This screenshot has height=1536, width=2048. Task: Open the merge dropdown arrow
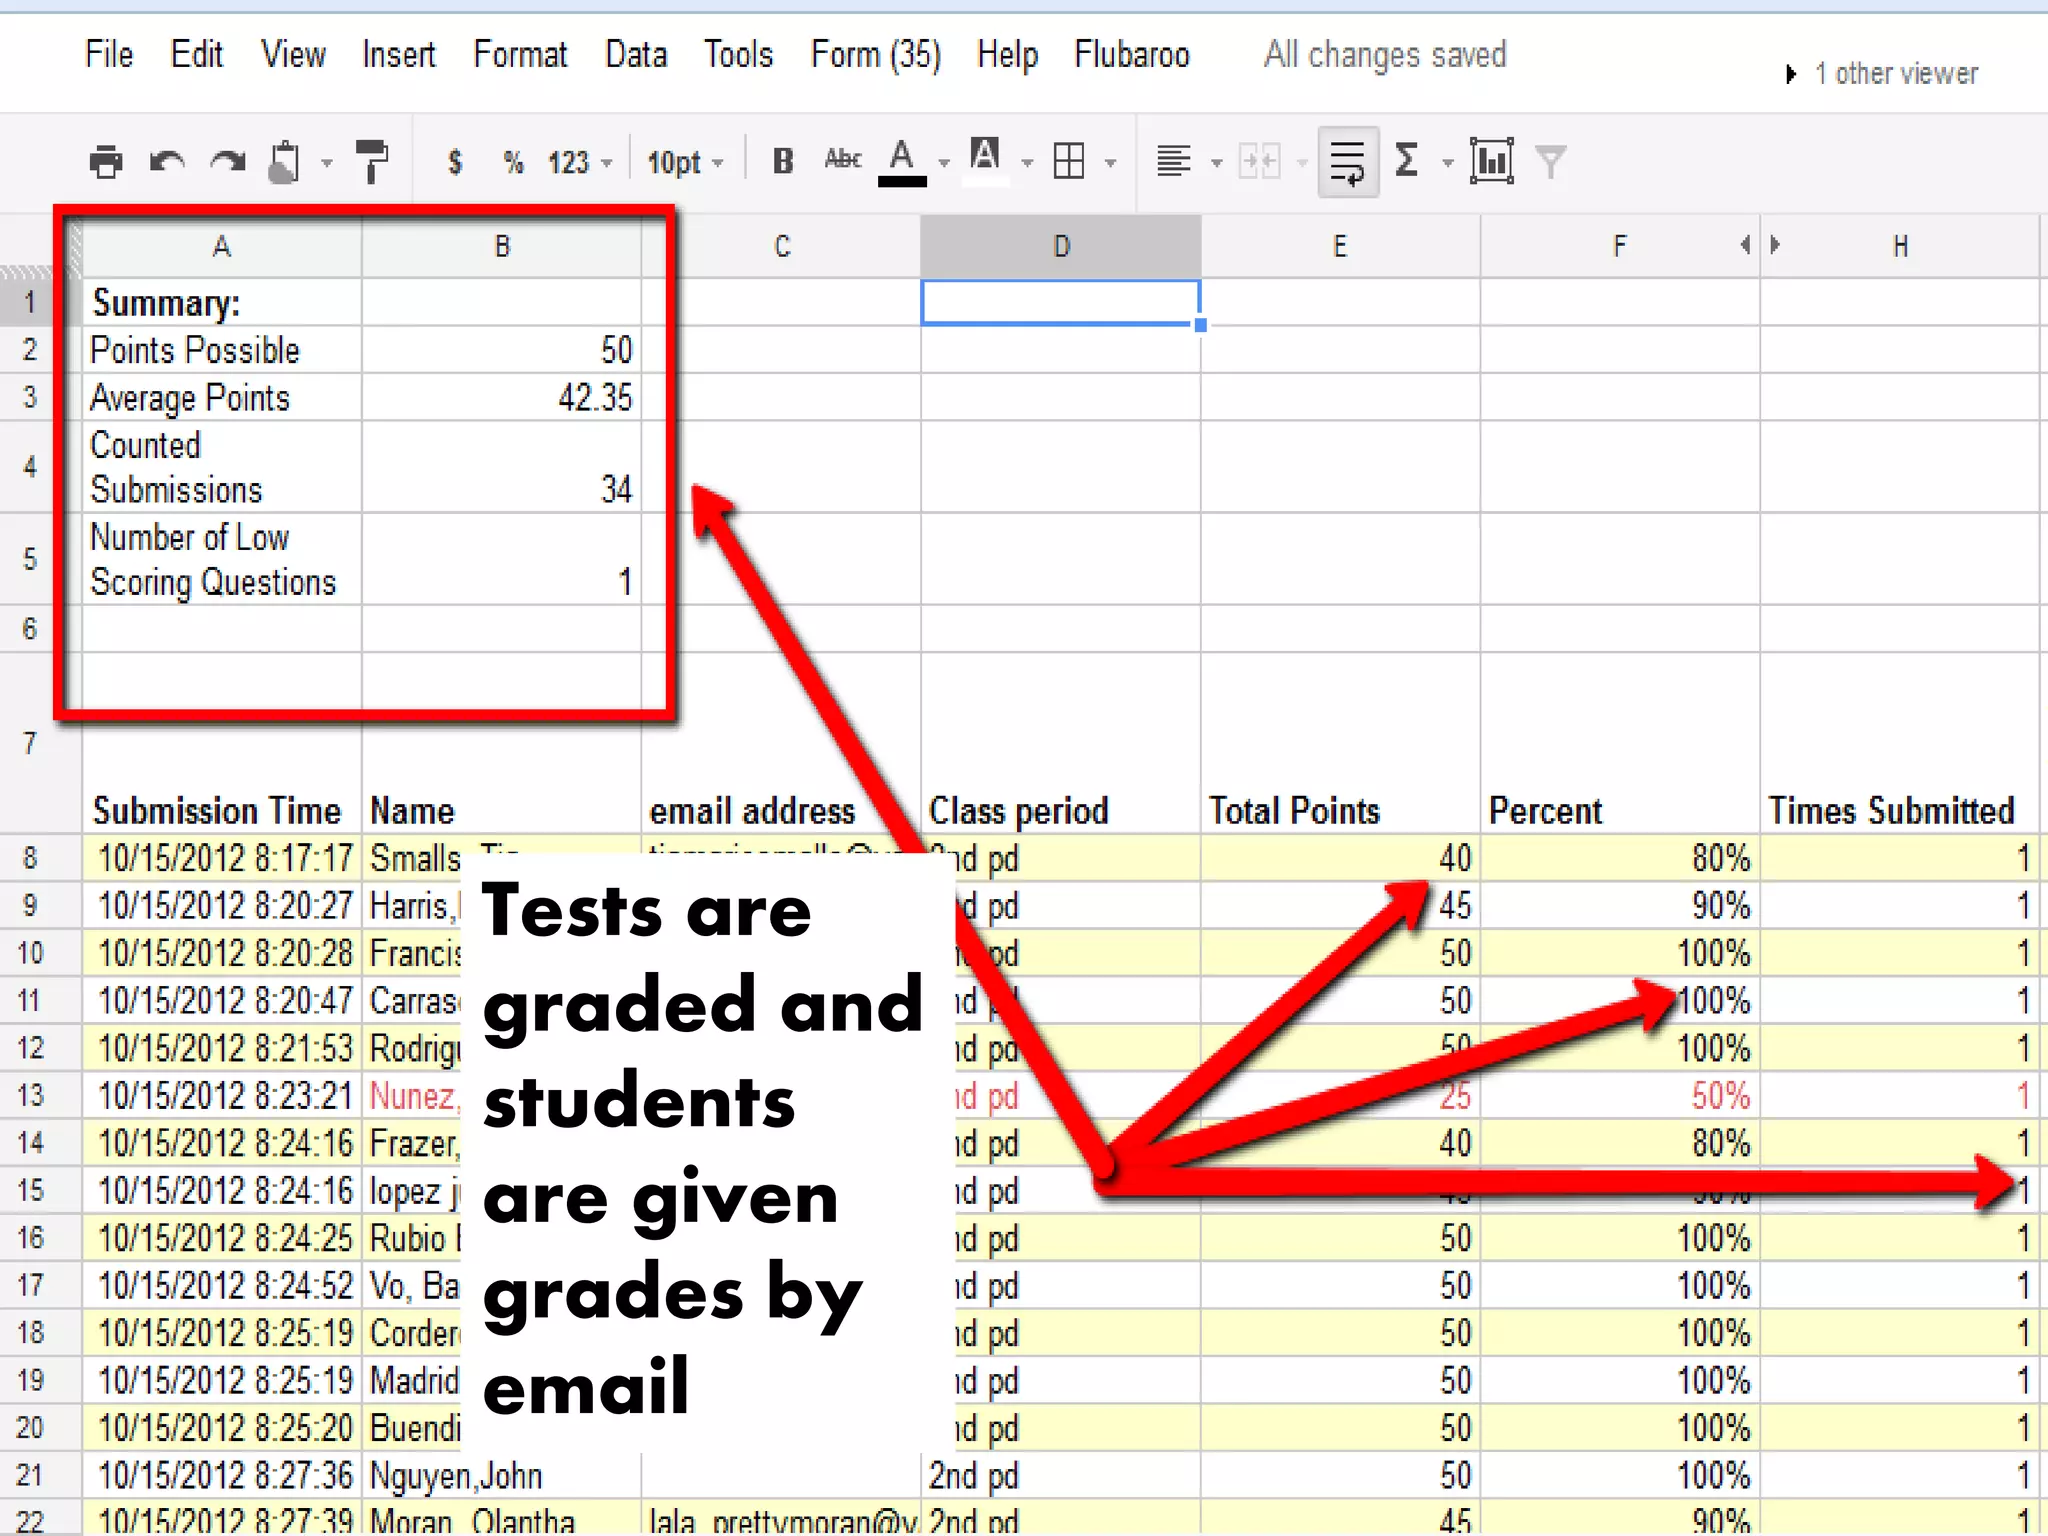pos(1301,163)
